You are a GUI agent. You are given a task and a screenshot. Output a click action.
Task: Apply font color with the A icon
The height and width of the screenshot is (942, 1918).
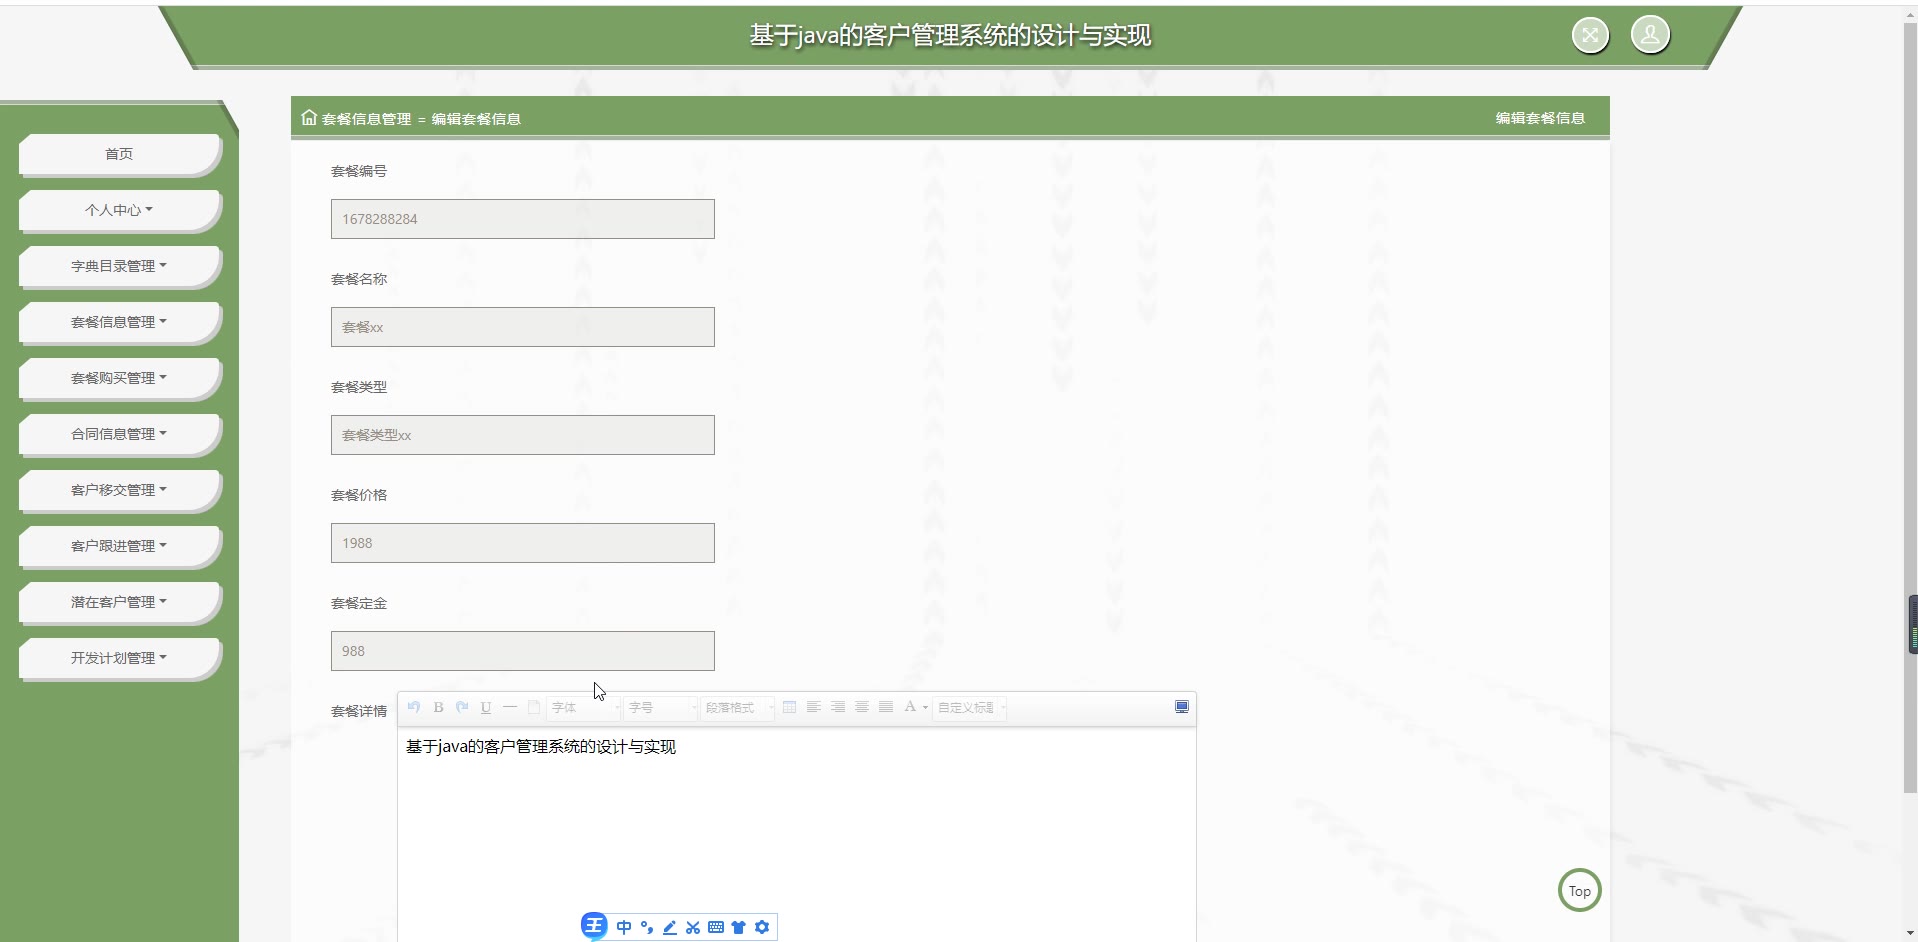click(x=910, y=707)
